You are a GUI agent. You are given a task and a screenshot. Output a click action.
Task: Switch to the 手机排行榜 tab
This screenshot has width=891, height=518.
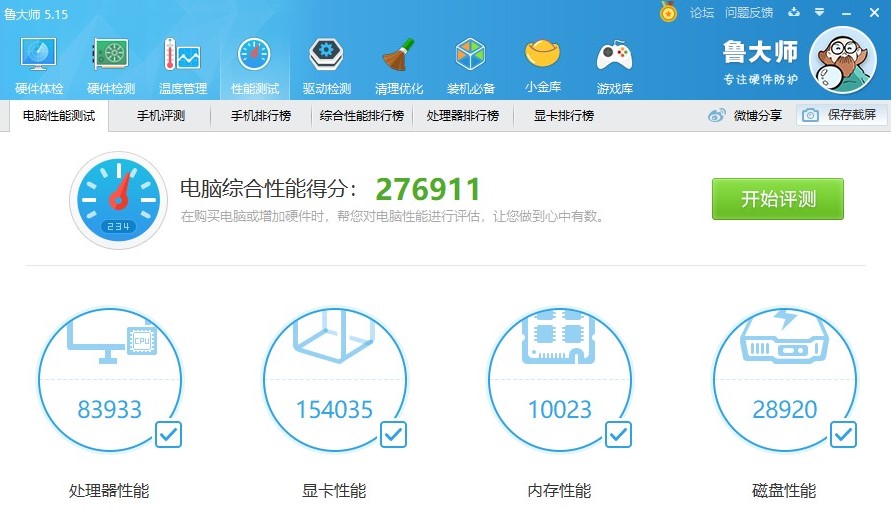pyautogui.click(x=261, y=116)
